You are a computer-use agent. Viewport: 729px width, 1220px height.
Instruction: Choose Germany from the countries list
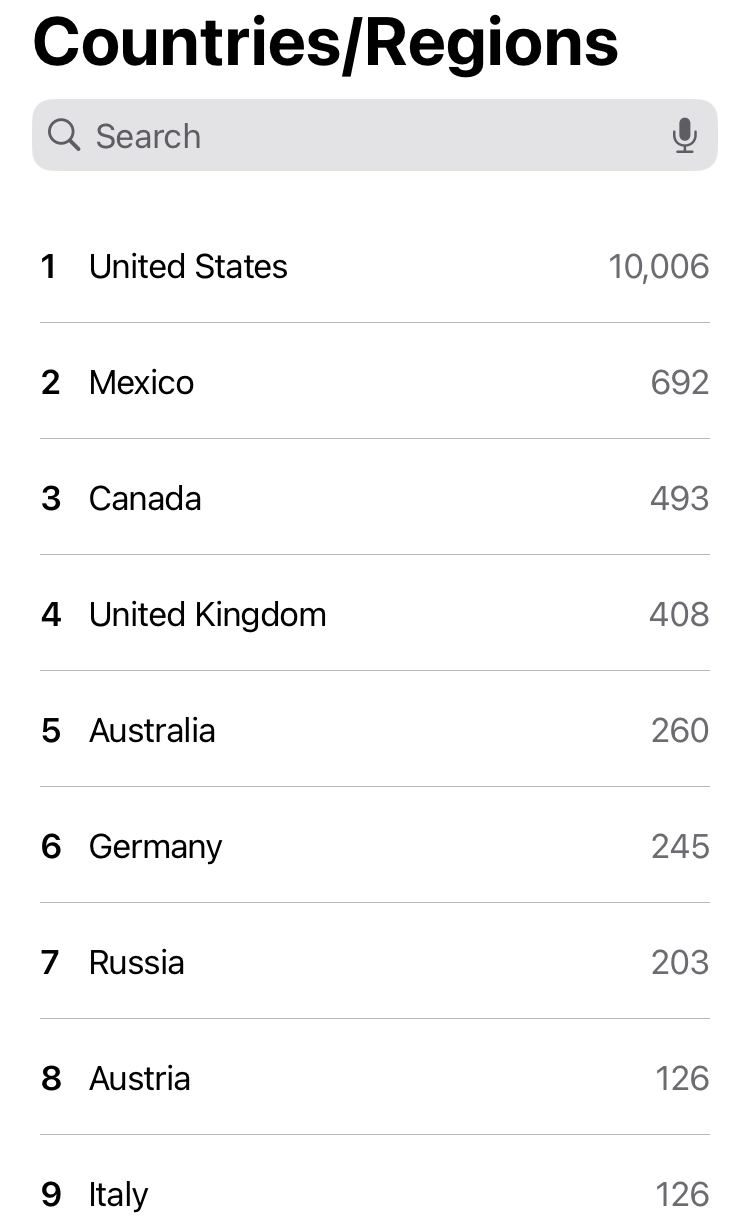pyautogui.click(x=155, y=847)
